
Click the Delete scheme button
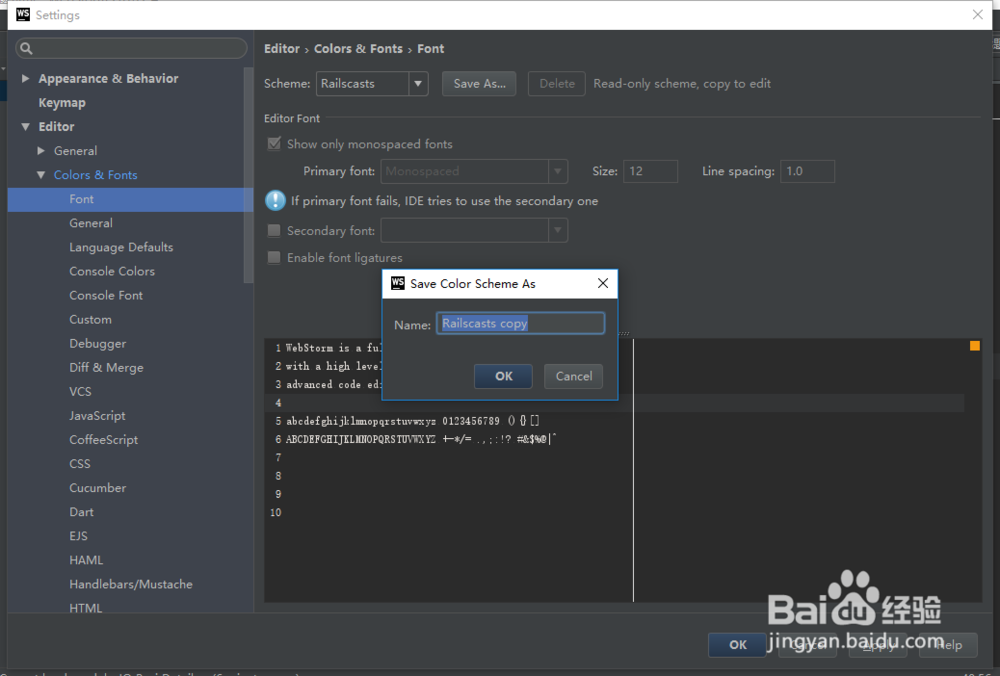(557, 84)
